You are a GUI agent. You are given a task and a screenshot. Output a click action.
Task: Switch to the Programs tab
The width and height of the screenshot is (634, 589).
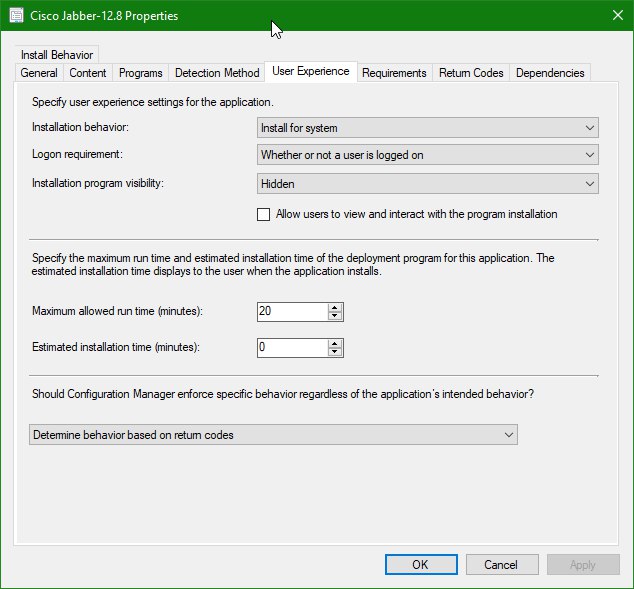(140, 73)
